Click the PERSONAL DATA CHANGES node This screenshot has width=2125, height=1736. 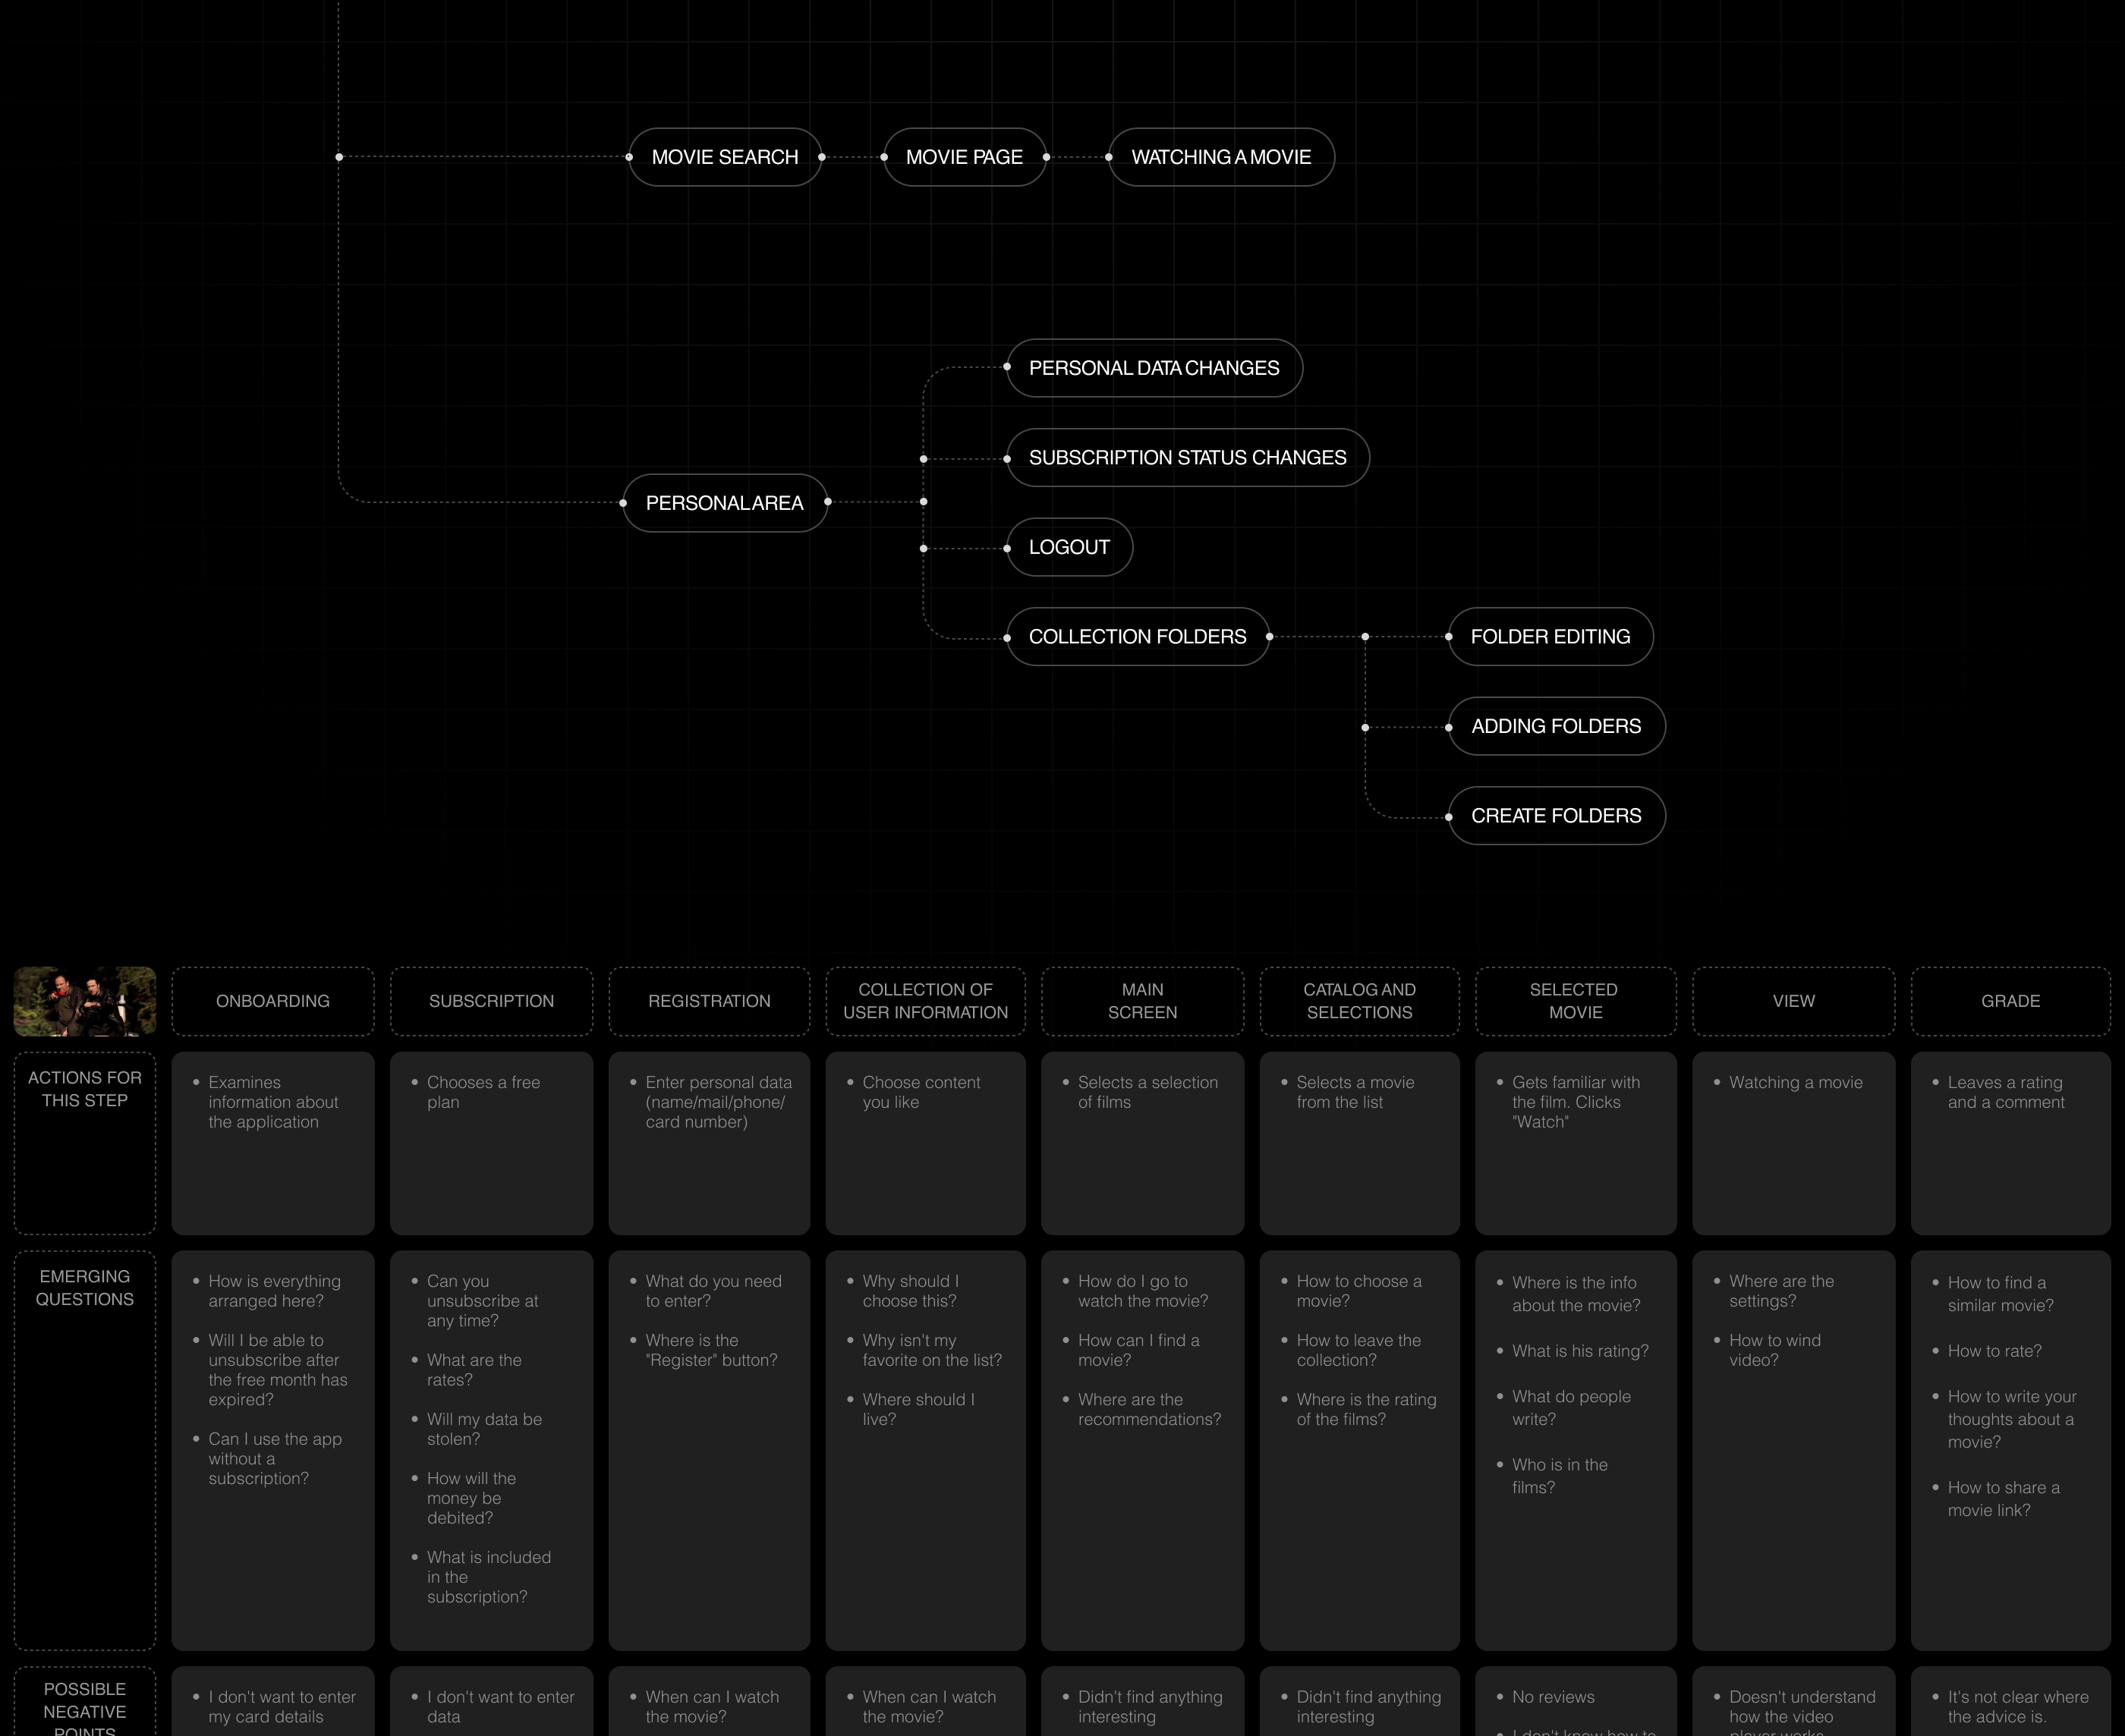pyautogui.click(x=1154, y=368)
